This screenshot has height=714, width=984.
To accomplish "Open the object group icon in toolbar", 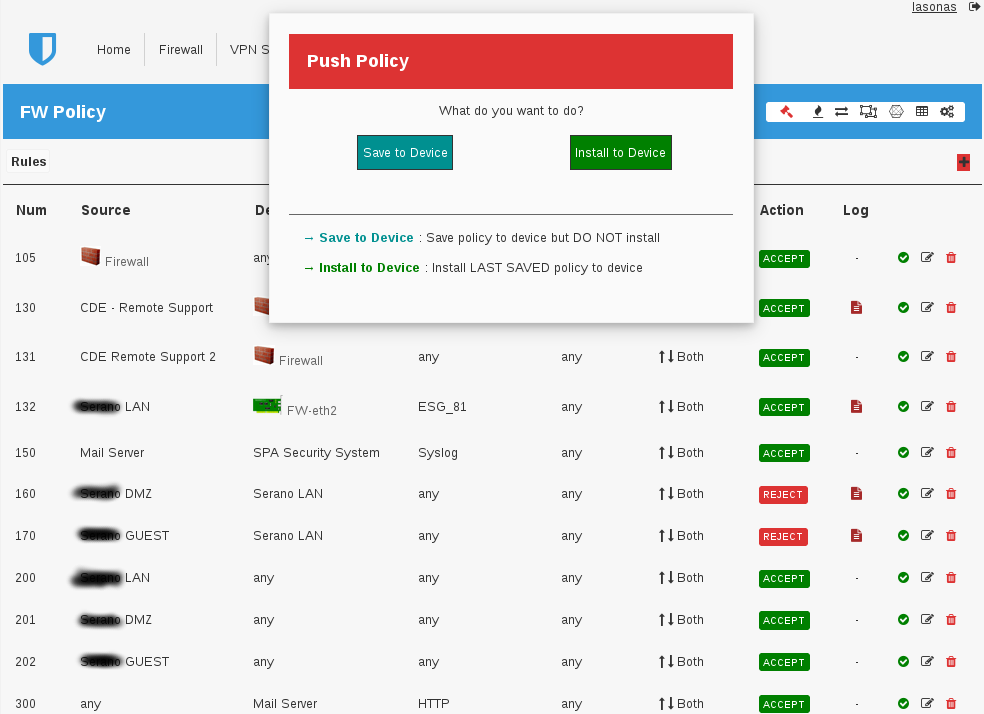I will coord(868,112).
